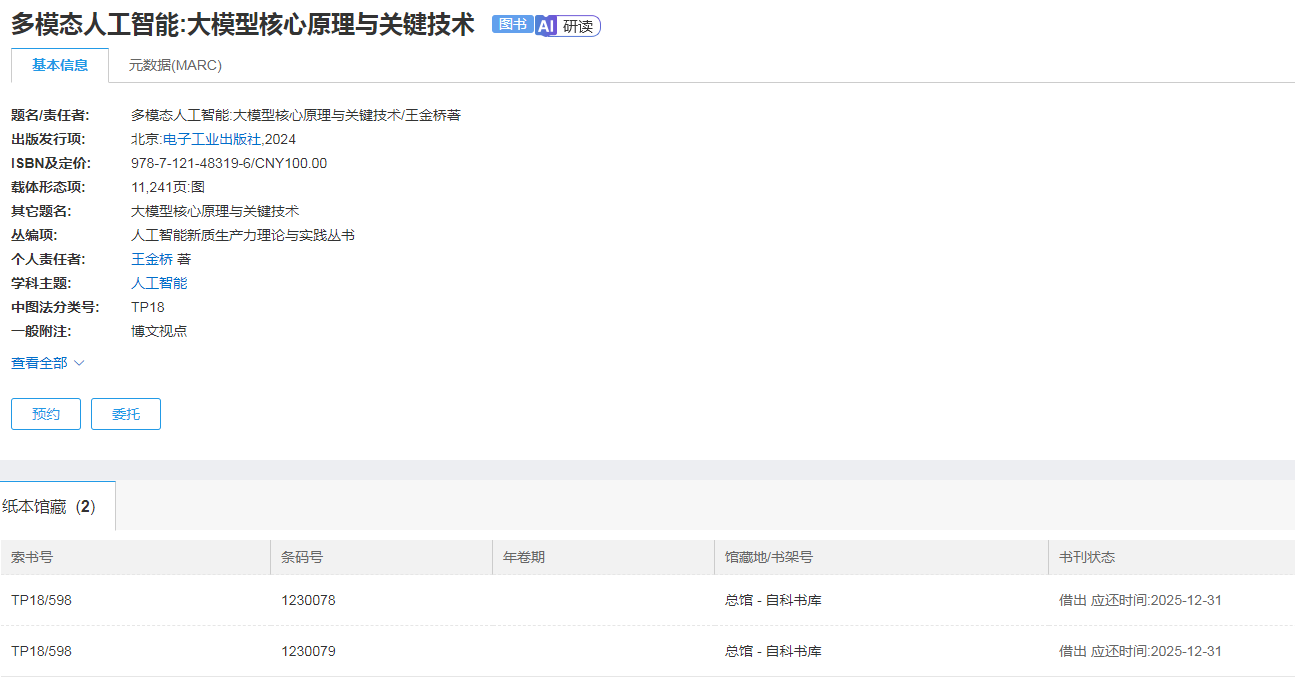Click the 图书 type badge next to the title
Screen dimensions: 1295x677
512,26
